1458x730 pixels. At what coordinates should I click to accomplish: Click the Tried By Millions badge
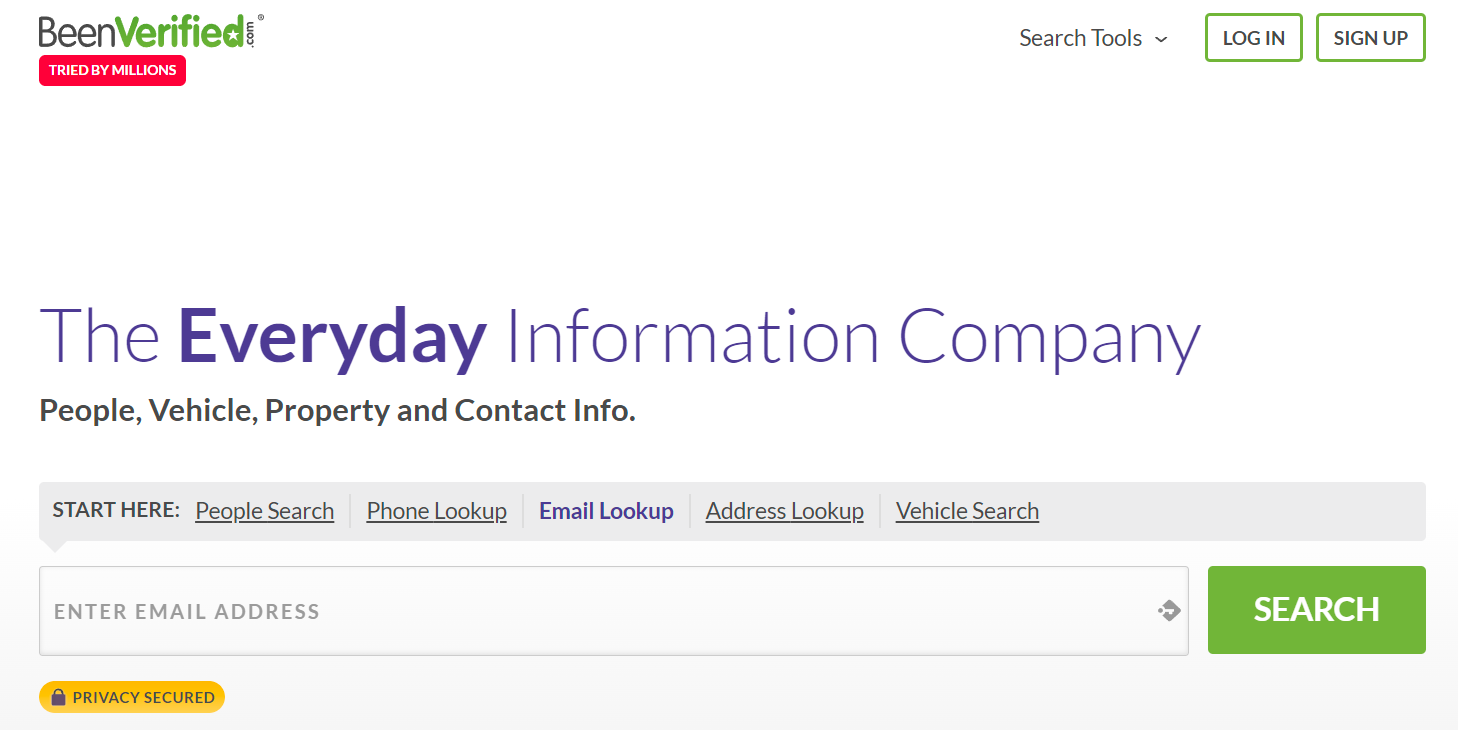coord(112,70)
